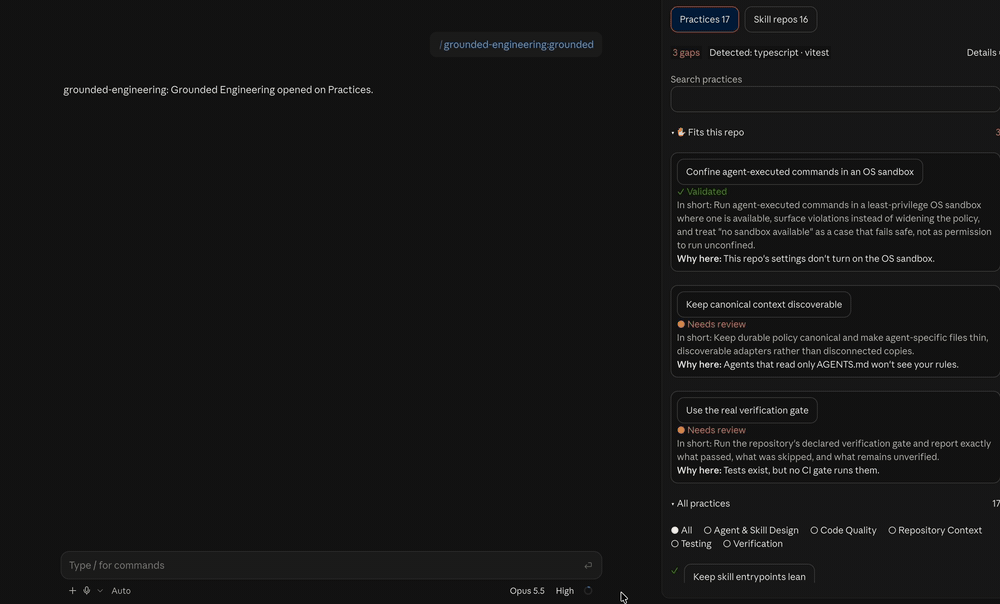Open Keep canonical context discoverable practice

tap(764, 304)
